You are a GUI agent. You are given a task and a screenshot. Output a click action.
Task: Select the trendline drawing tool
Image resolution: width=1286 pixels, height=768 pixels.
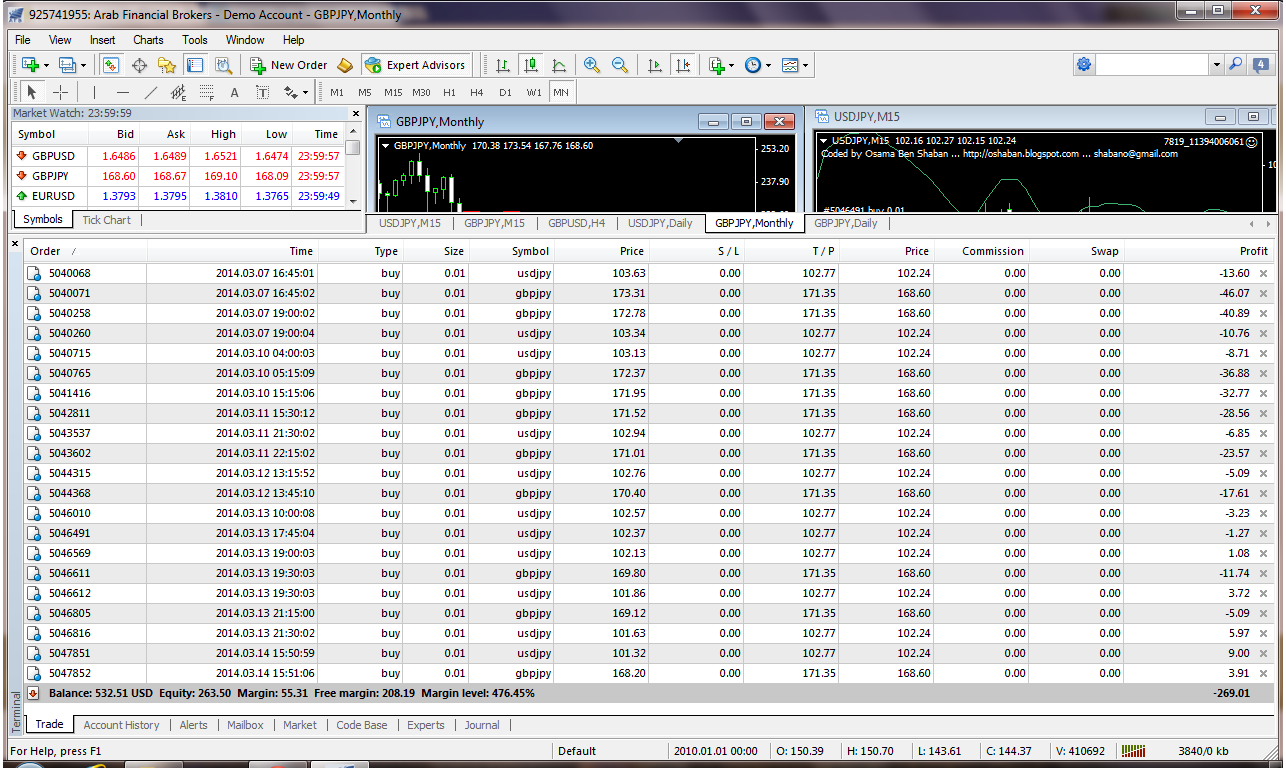click(x=151, y=92)
